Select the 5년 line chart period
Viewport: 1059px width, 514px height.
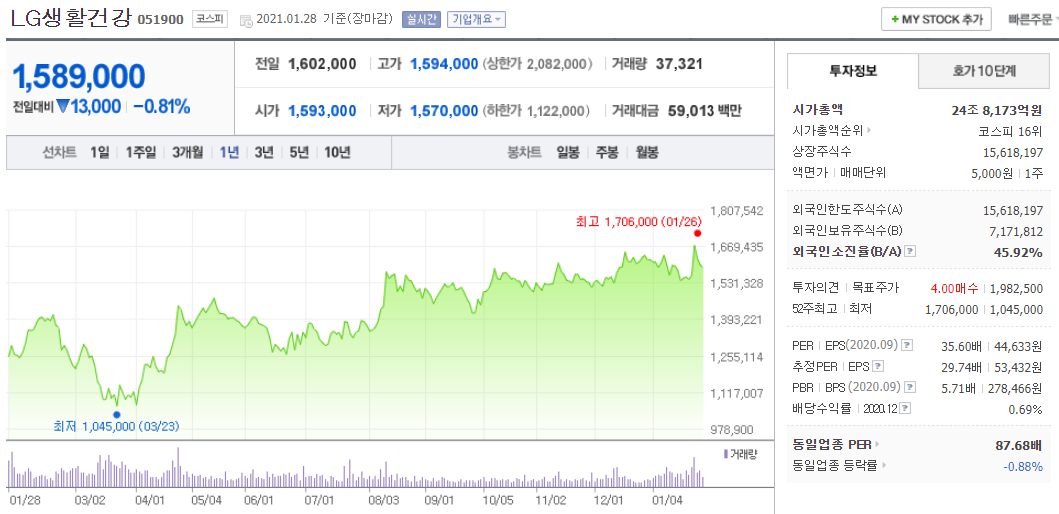pyautogui.click(x=299, y=153)
